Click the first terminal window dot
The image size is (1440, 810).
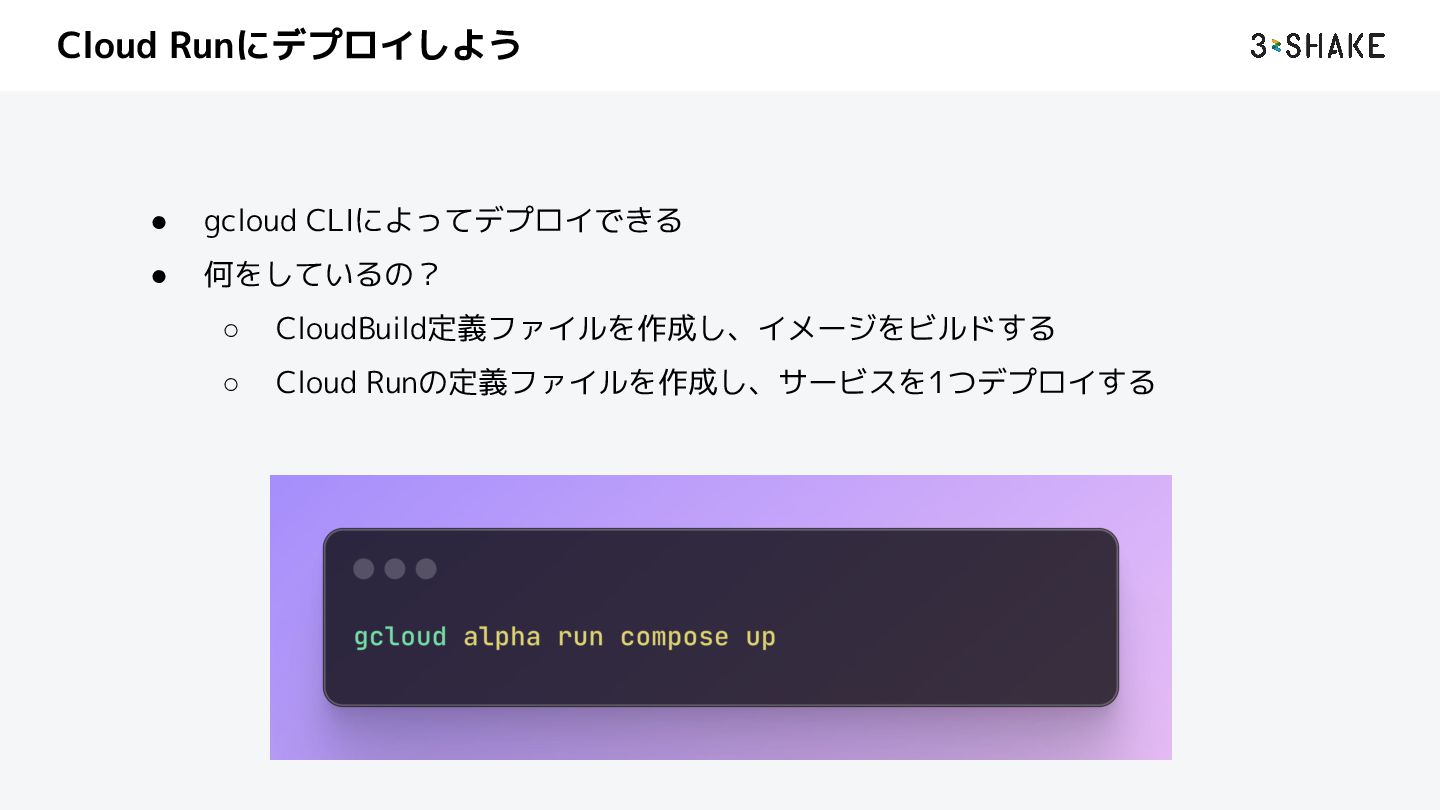364,569
